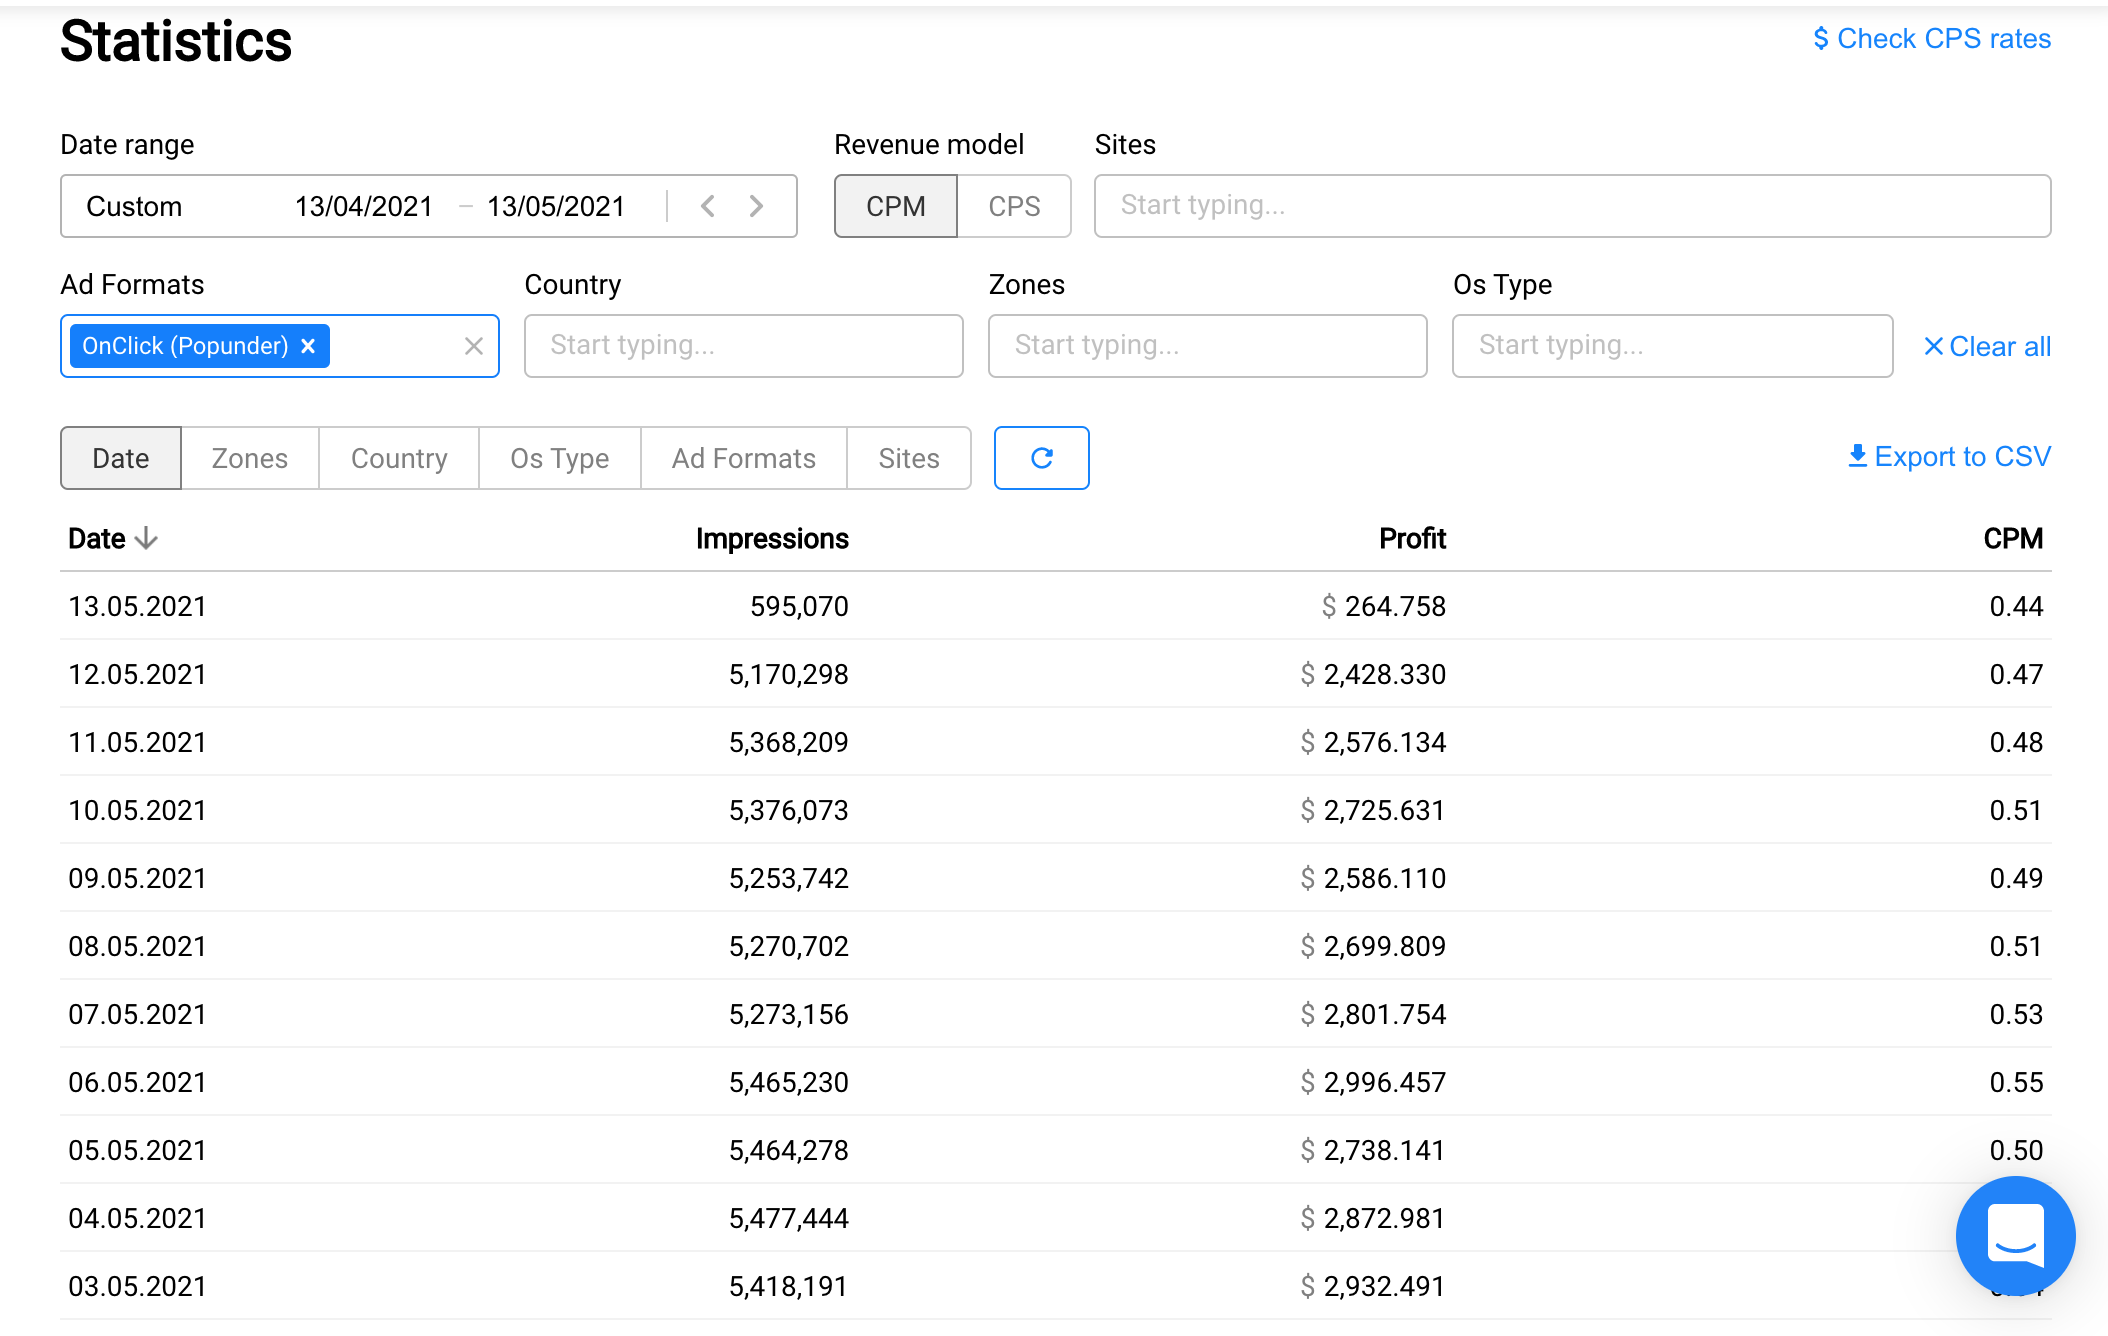Select CPM revenue model
The width and height of the screenshot is (2108, 1336).
pos(896,206)
